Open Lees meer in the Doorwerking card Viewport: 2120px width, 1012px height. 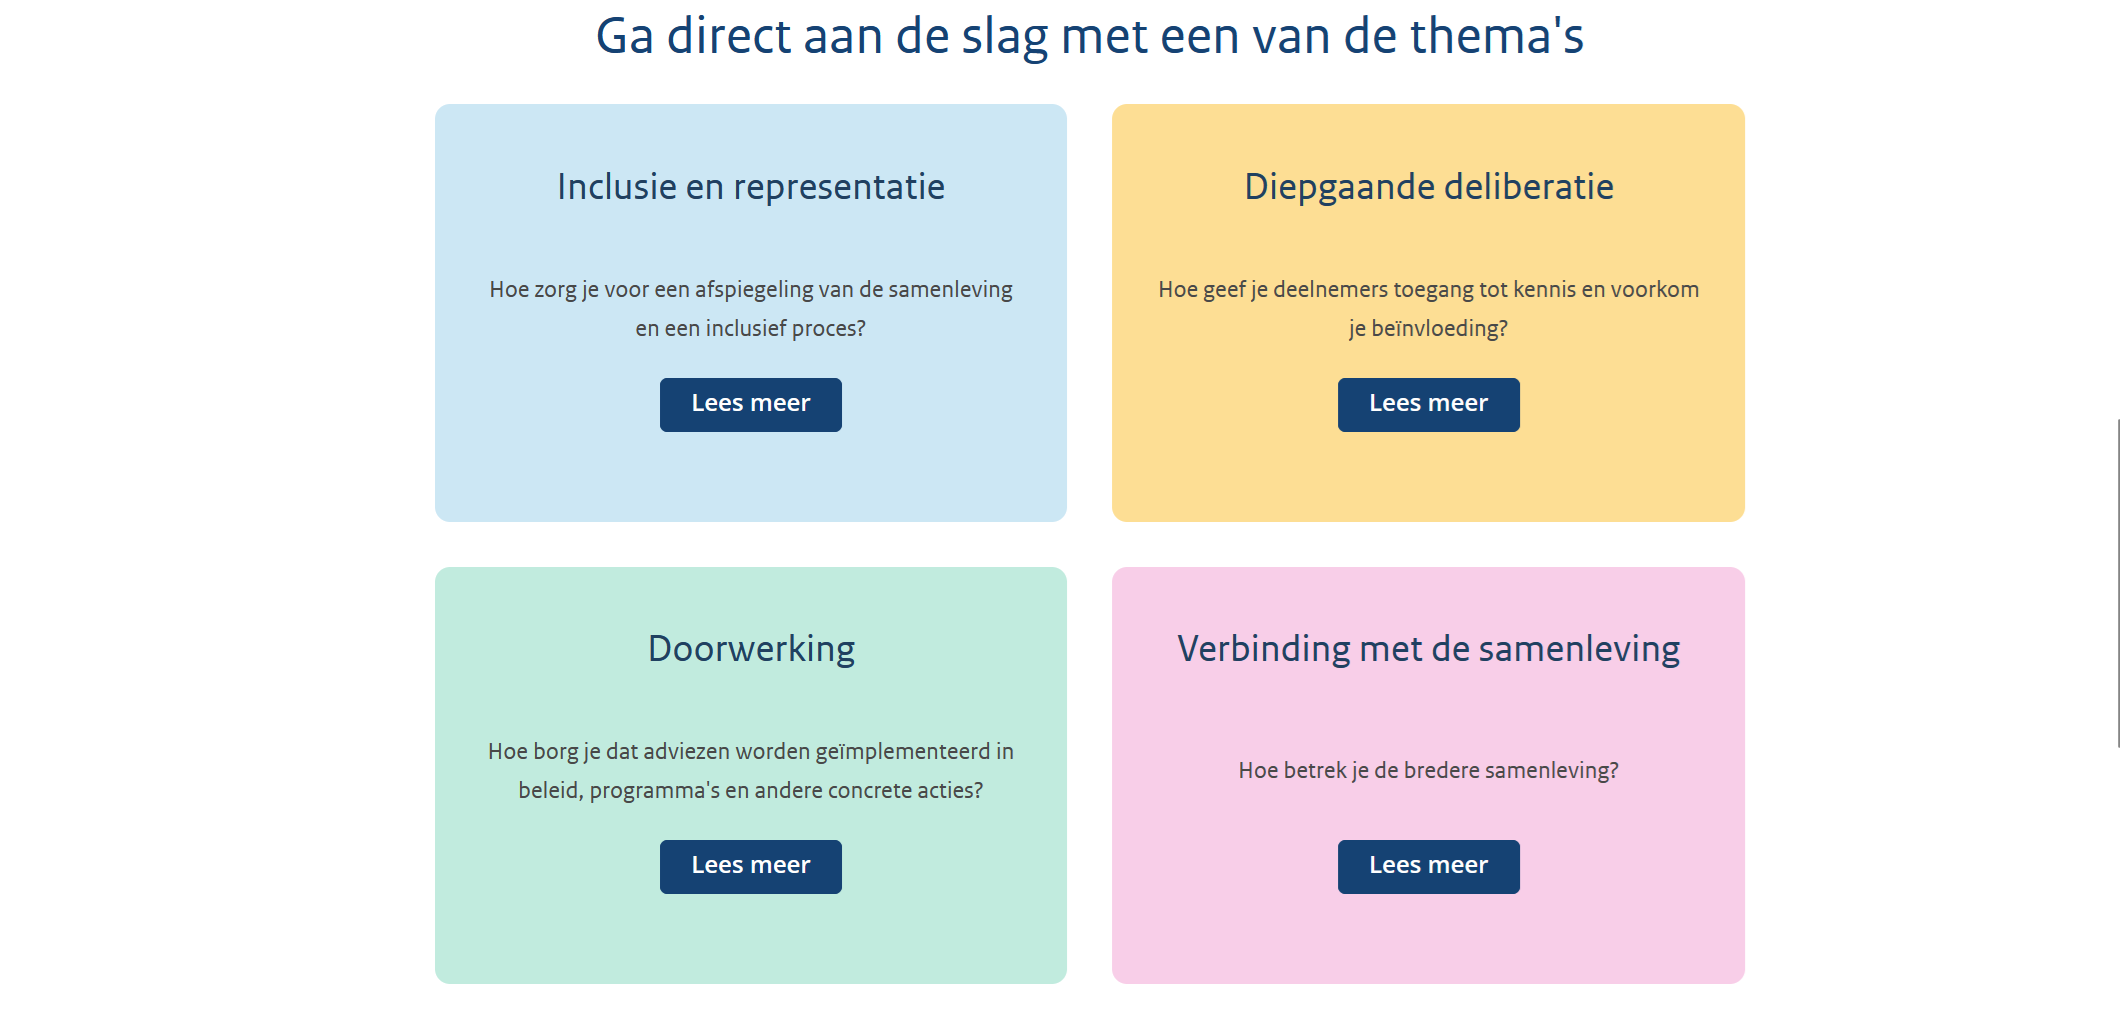click(x=750, y=866)
